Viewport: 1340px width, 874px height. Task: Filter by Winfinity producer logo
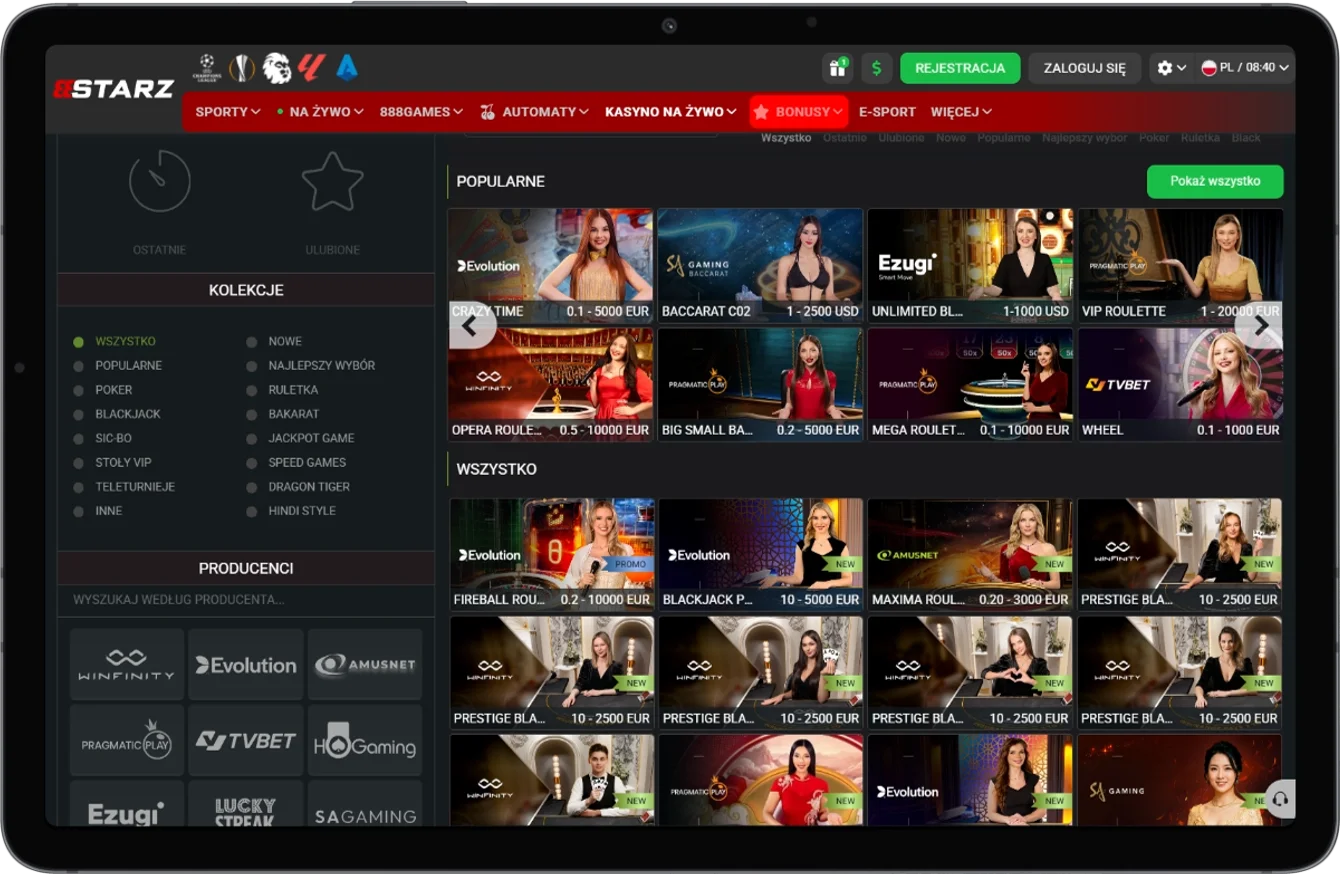click(x=127, y=664)
